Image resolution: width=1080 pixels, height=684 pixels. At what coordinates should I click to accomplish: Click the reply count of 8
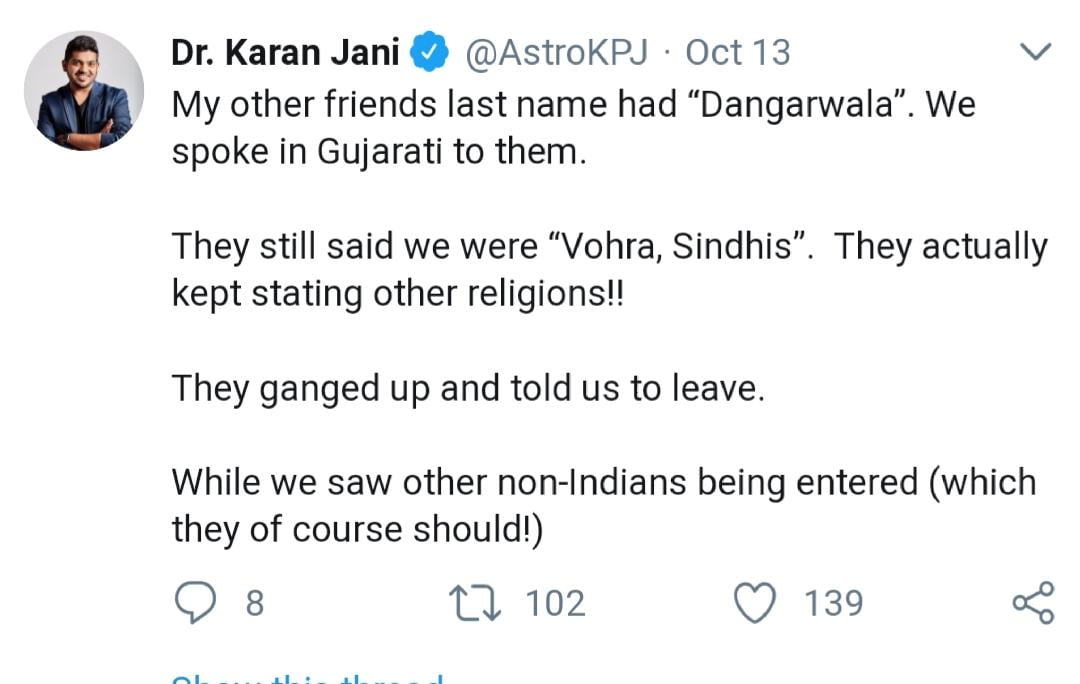(x=255, y=603)
